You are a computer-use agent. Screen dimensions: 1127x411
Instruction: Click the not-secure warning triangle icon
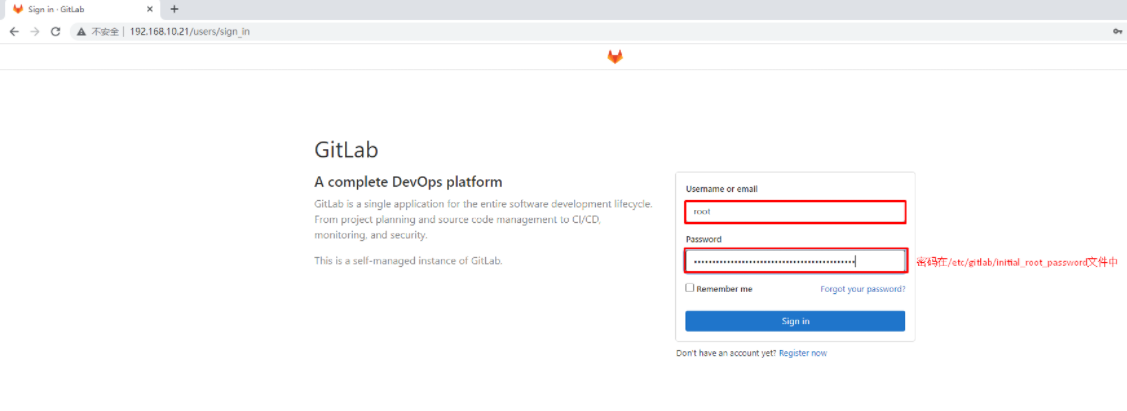pos(83,32)
